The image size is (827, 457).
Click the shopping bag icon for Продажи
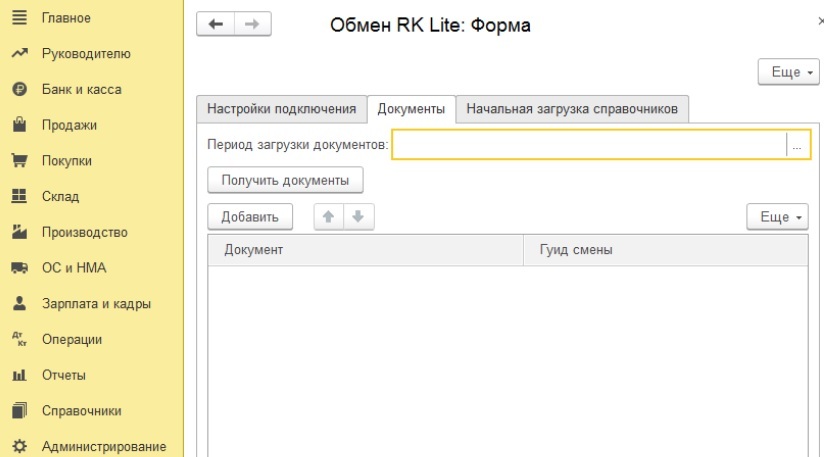(x=20, y=125)
